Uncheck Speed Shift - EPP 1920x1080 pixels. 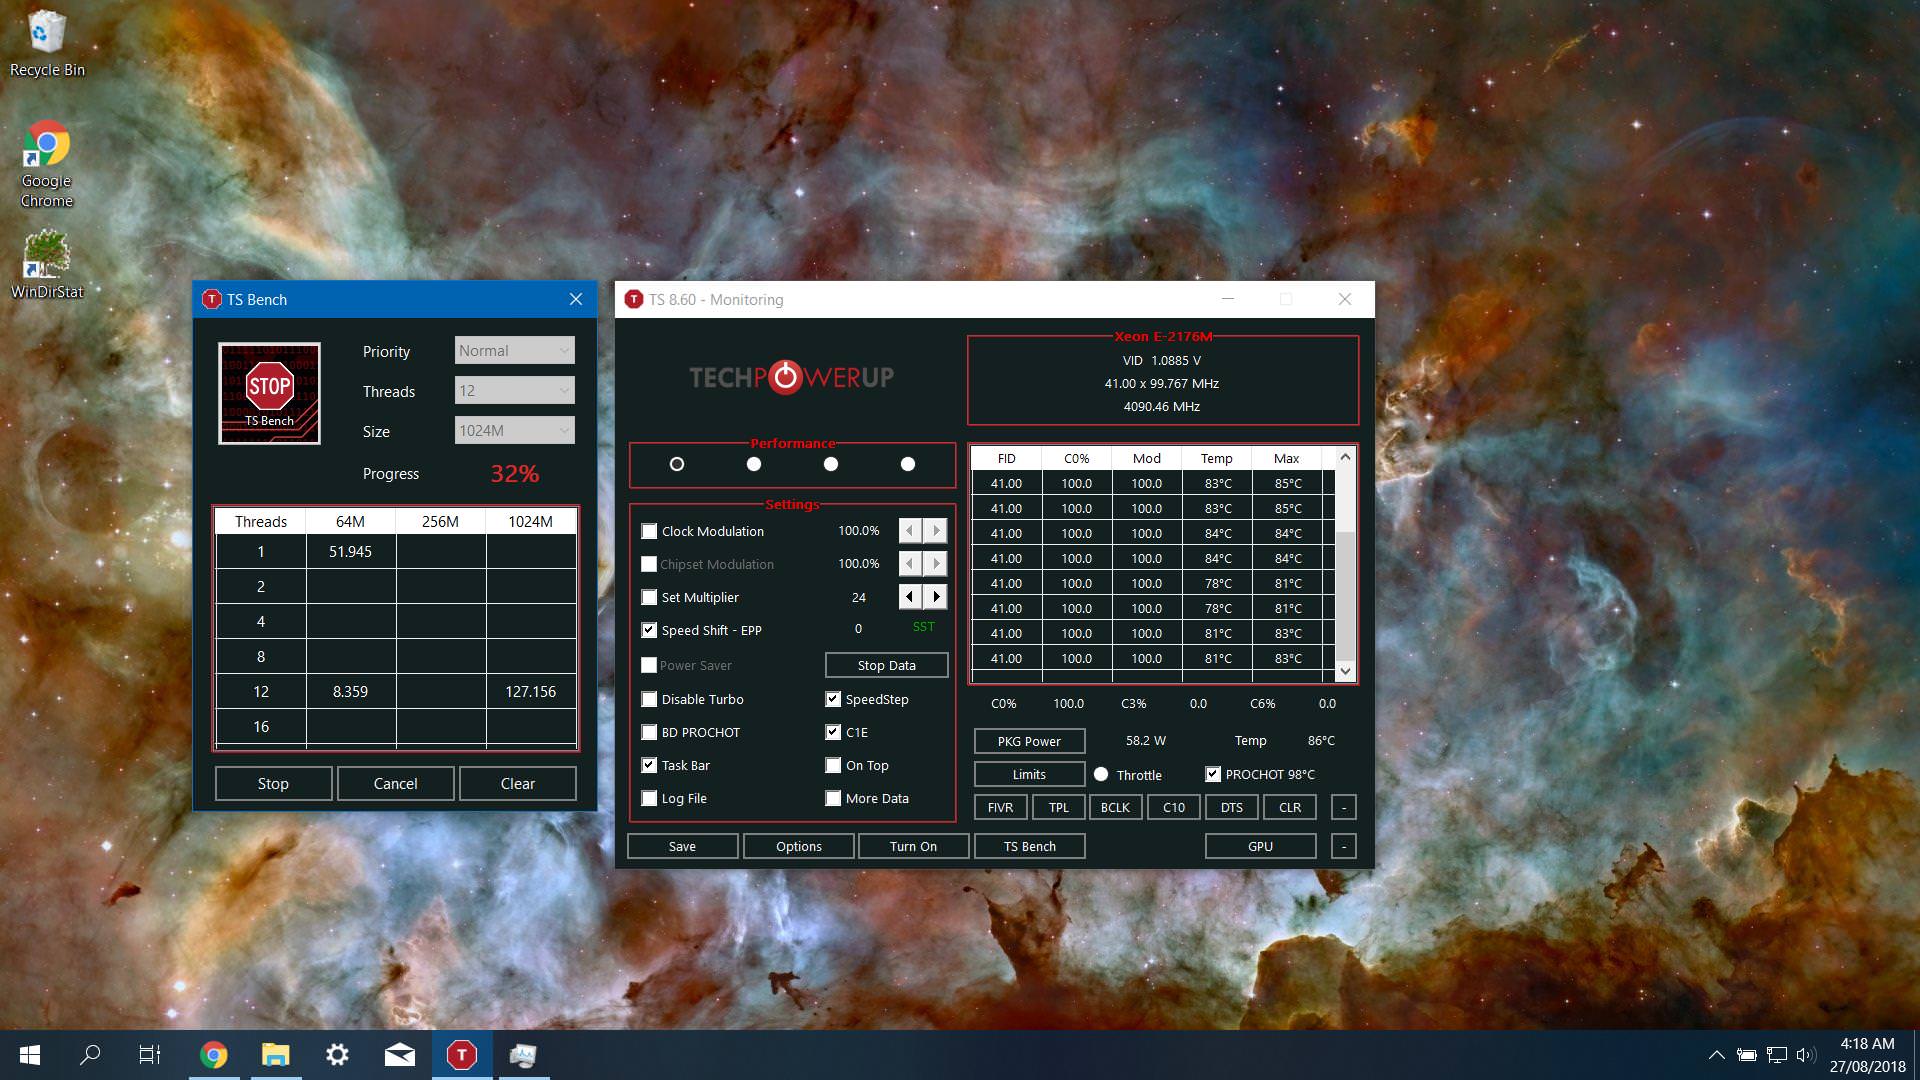(x=649, y=630)
